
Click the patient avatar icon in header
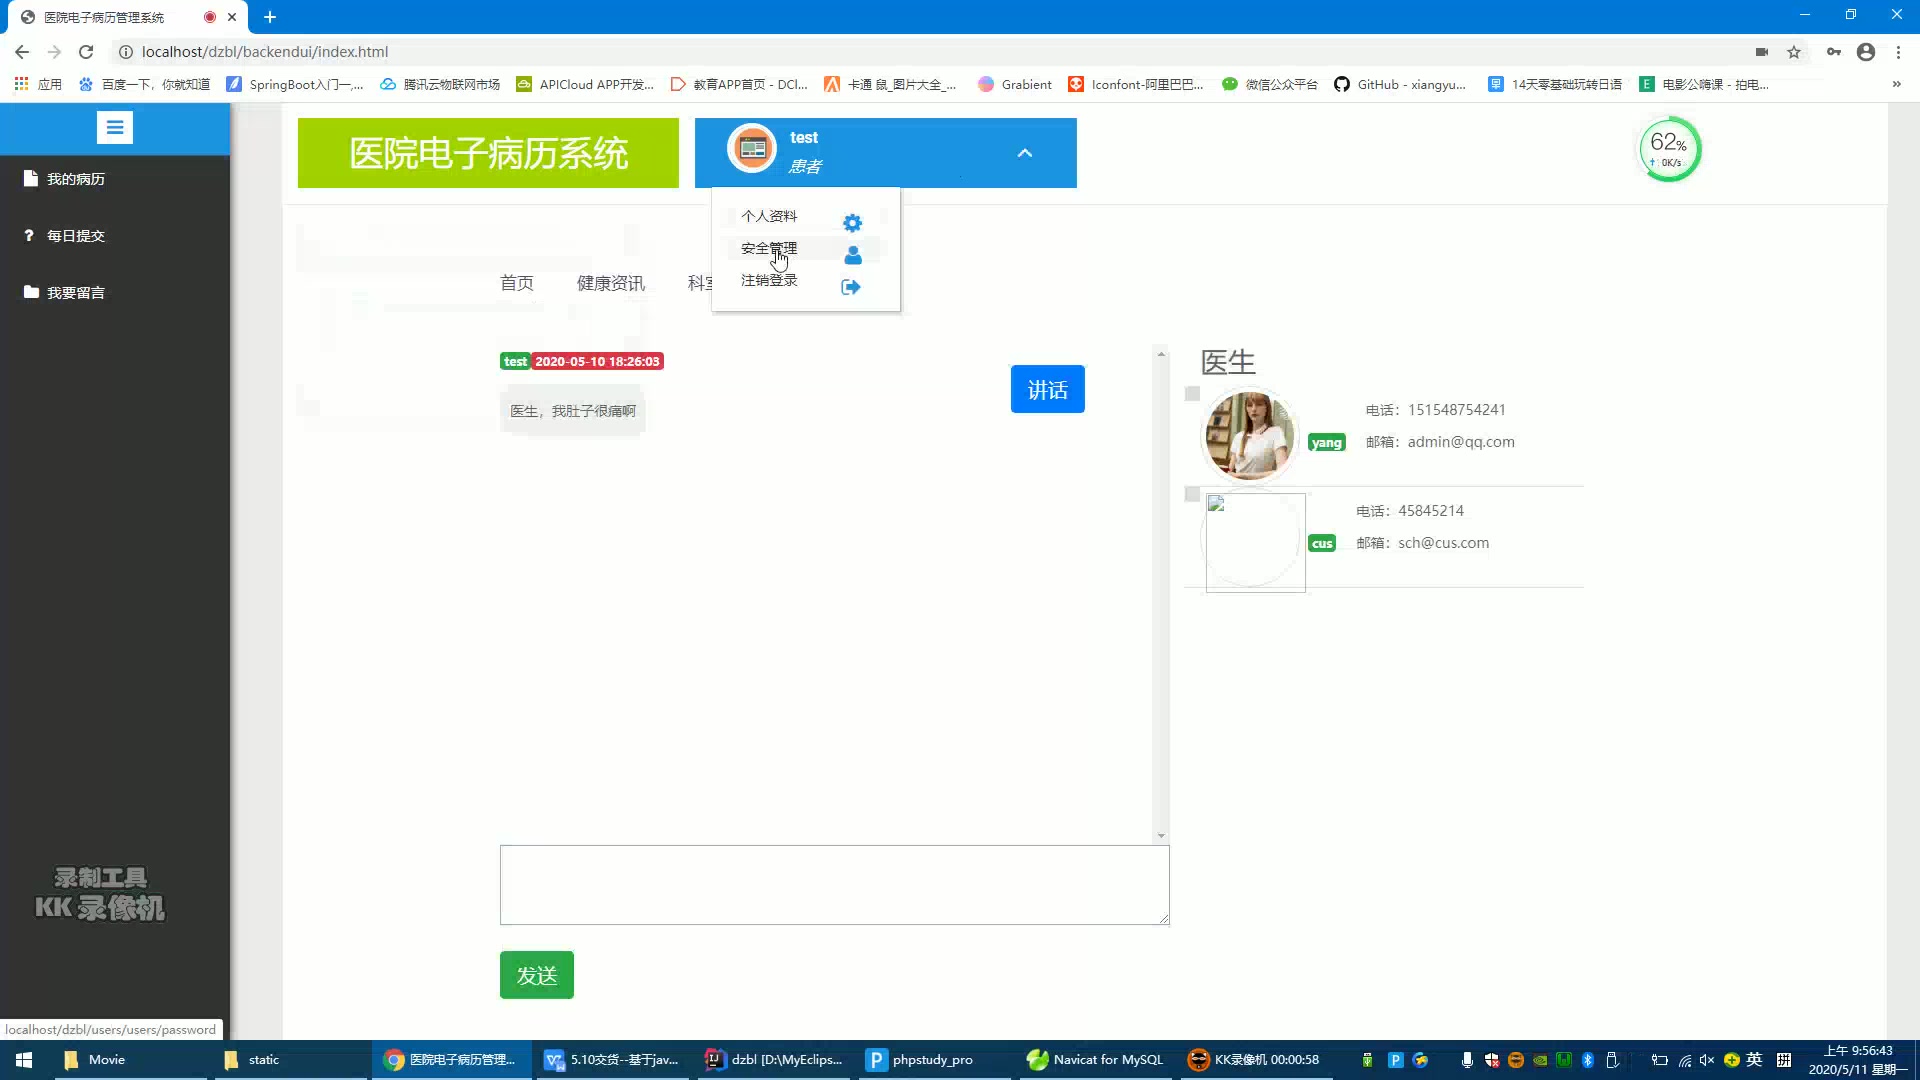(752, 148)
